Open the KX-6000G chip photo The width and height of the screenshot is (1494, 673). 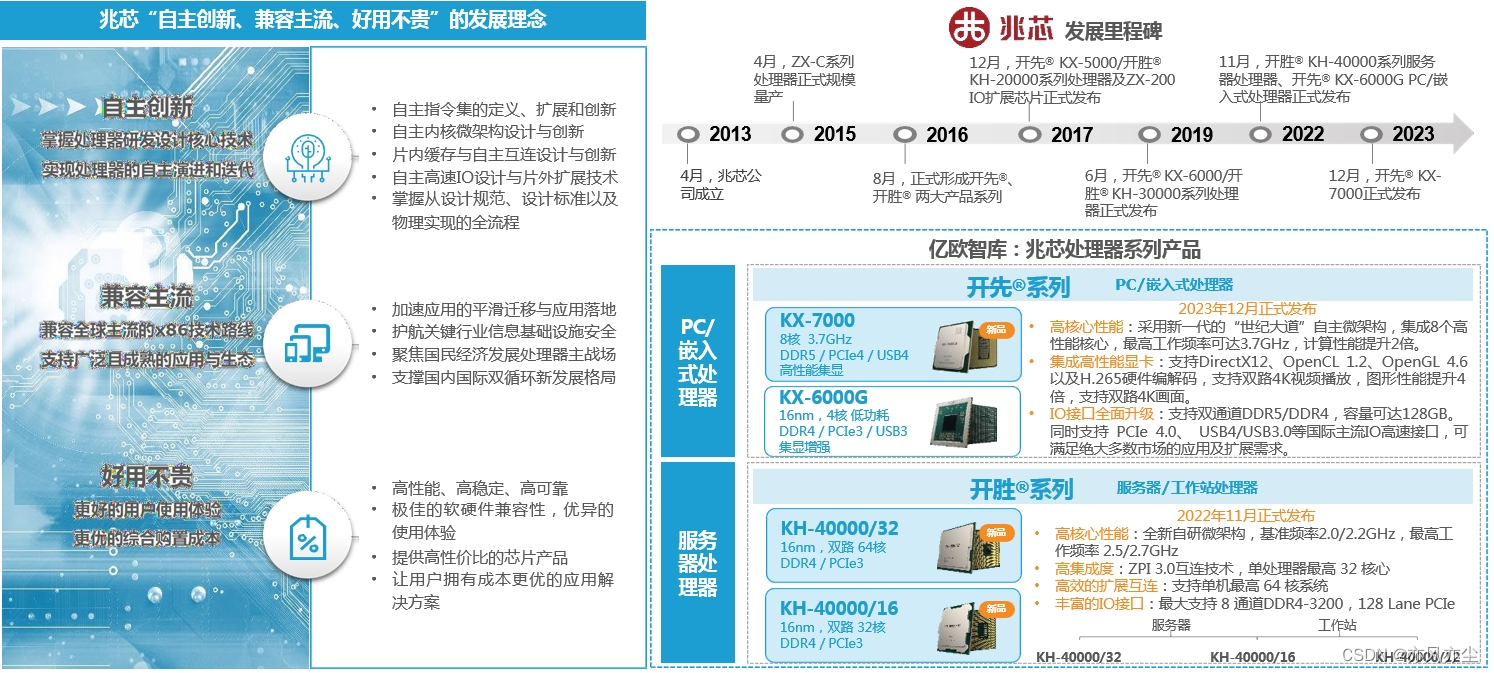tap(963, 421)
